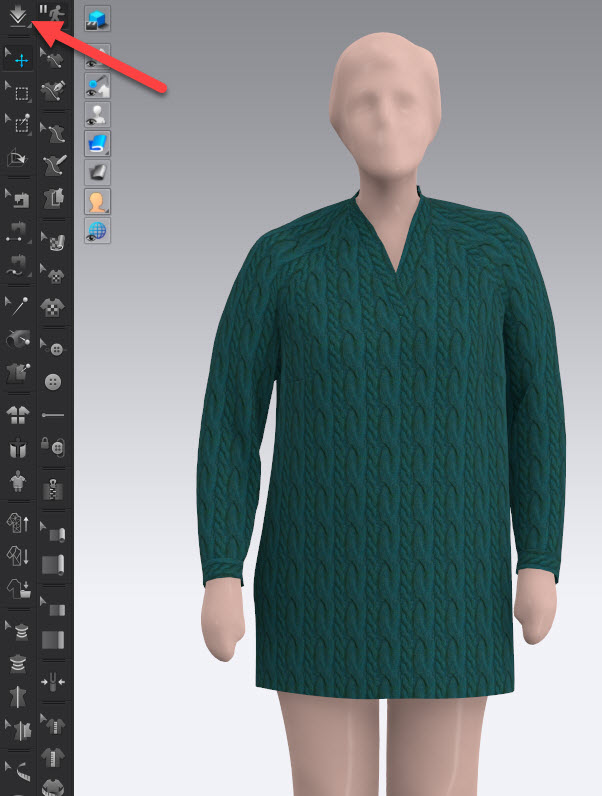The image size is (602, 796).
Task: Start simulation with the down-arrow Simulate icon
Action: coord(18,16)
